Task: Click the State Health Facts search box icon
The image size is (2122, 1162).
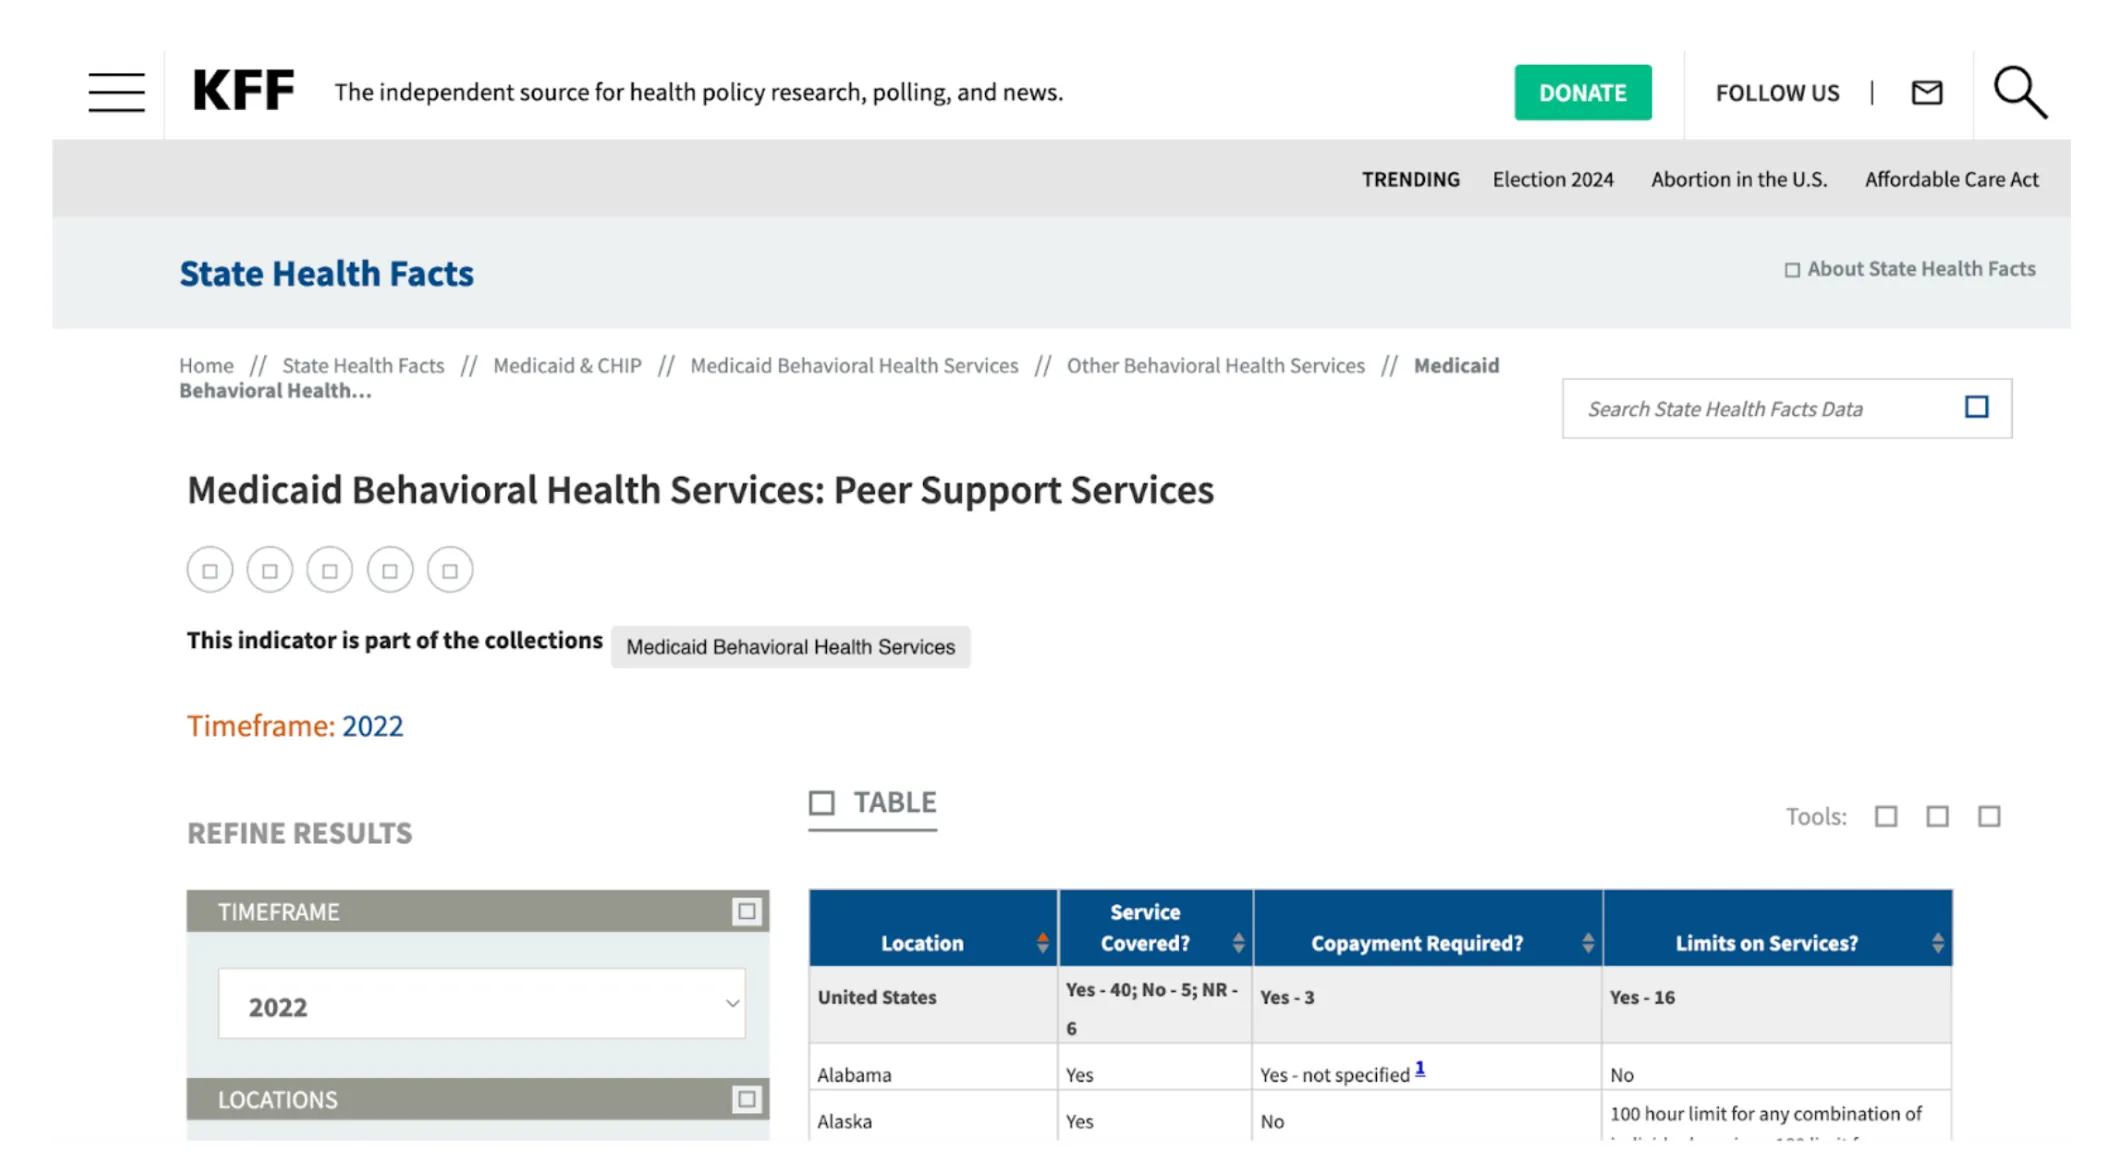Action: 1976,407
